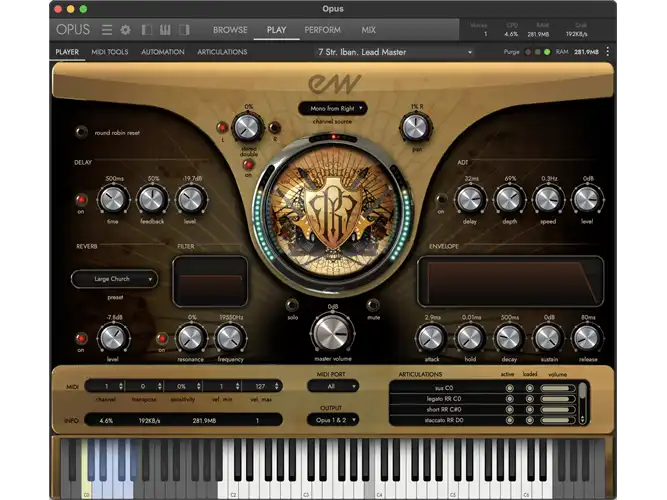Click the ADT level knob
The image size is (667, 500).
pyautogui.click(x=587, y=200)
